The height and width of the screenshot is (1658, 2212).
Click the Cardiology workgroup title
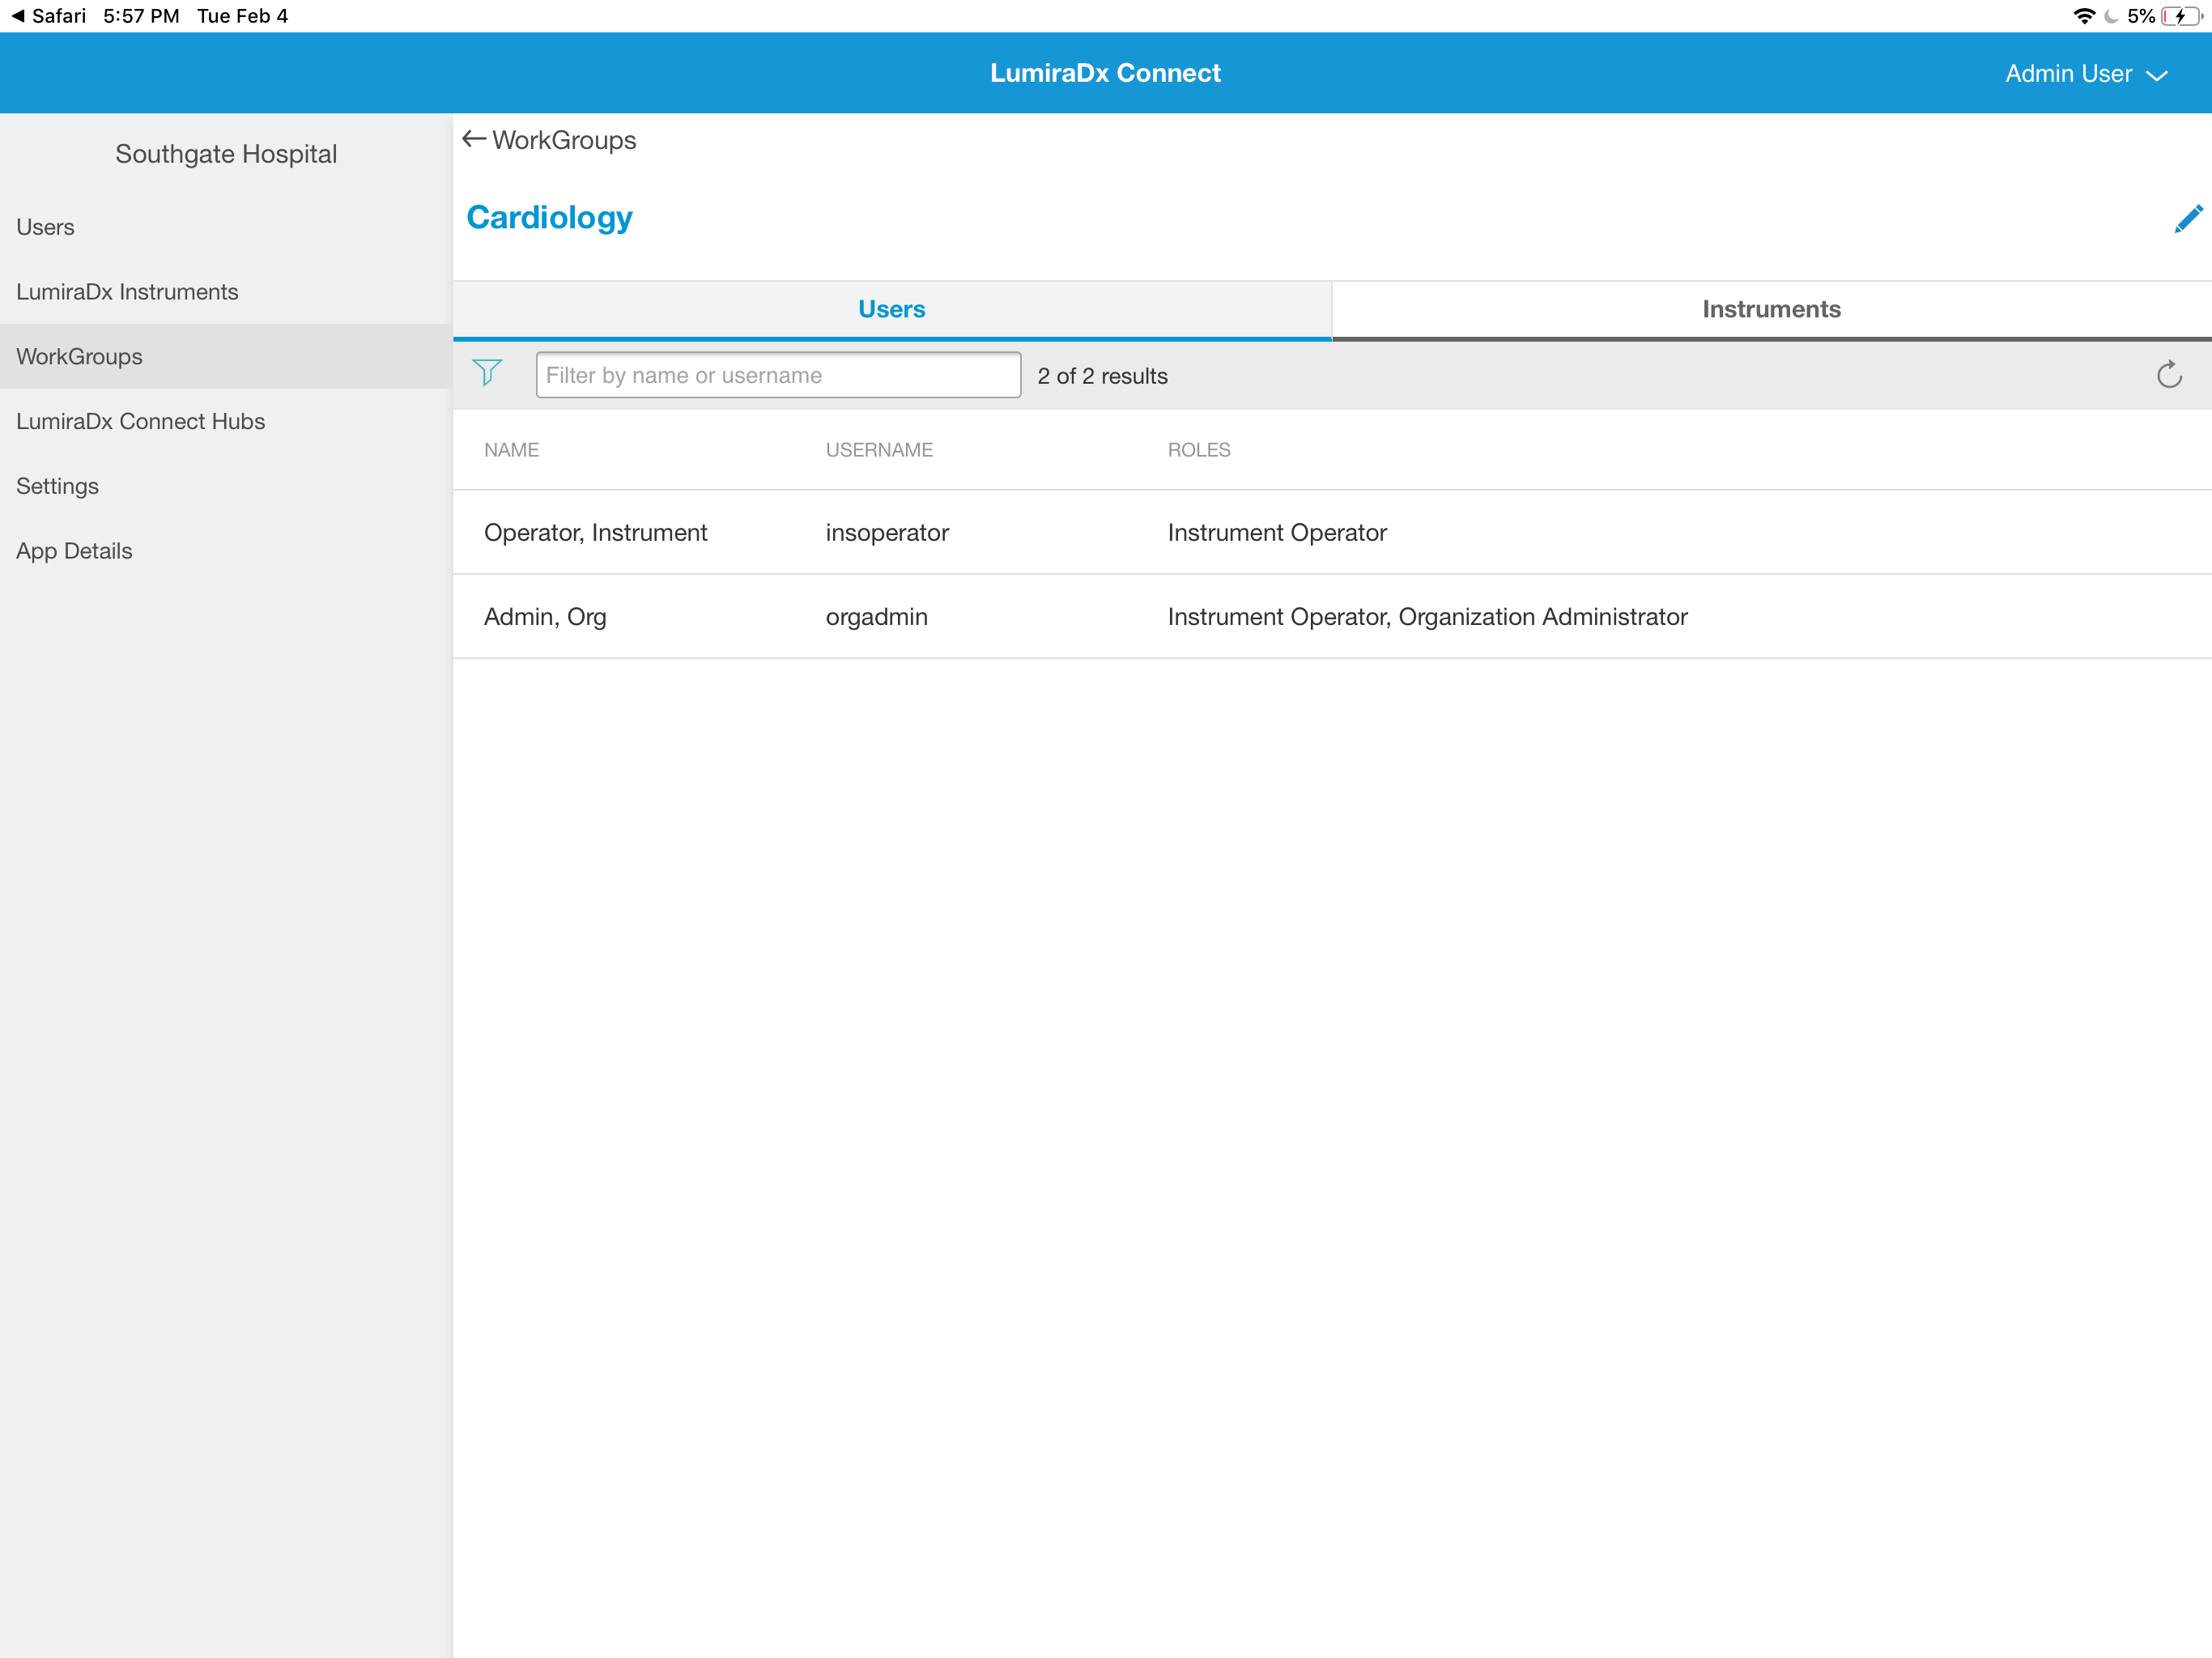[549, 218]
